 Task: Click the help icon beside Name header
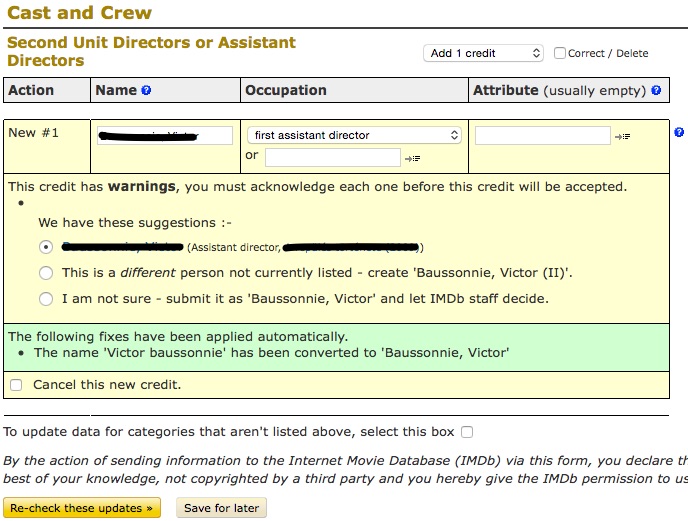(146, 91)
